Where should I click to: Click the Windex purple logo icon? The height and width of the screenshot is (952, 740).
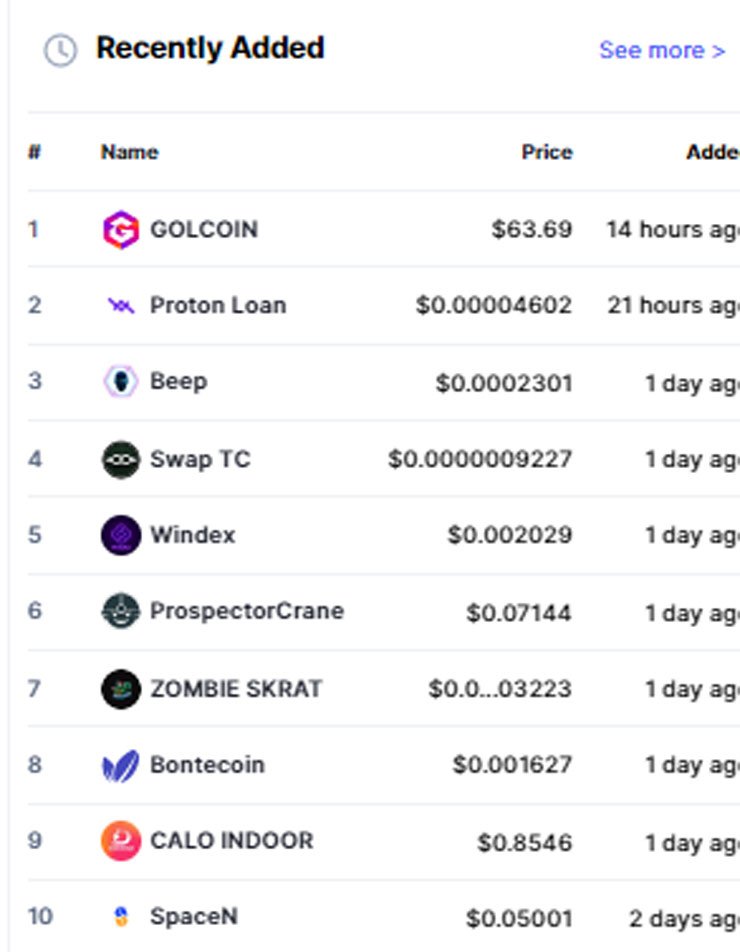(x=121, y=535)
